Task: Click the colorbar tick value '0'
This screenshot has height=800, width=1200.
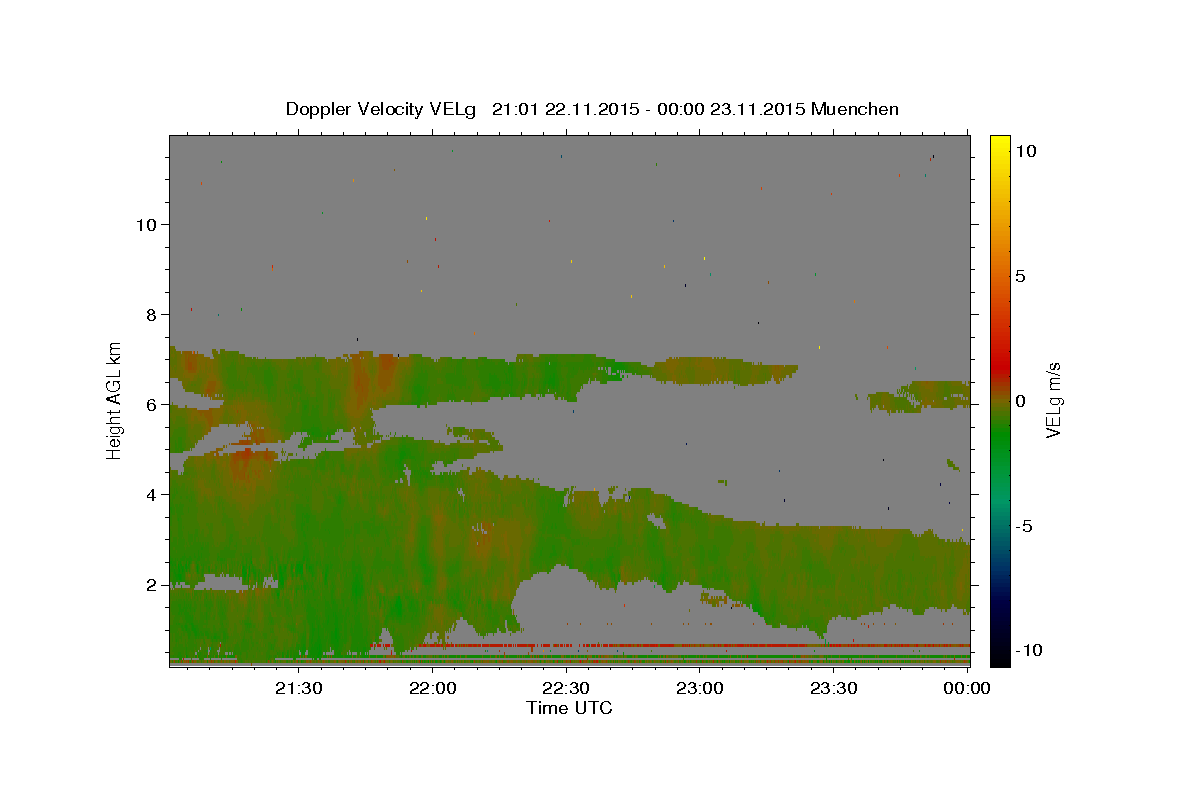Action: click(x=1019, y=401)
